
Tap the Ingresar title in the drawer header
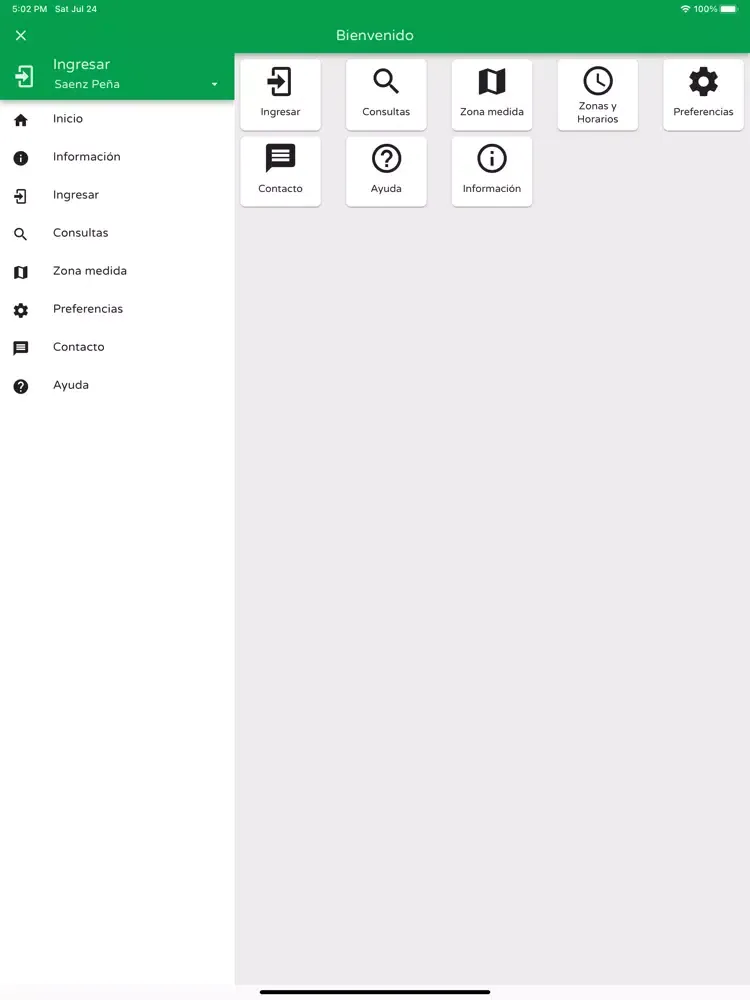click(81, 64)
